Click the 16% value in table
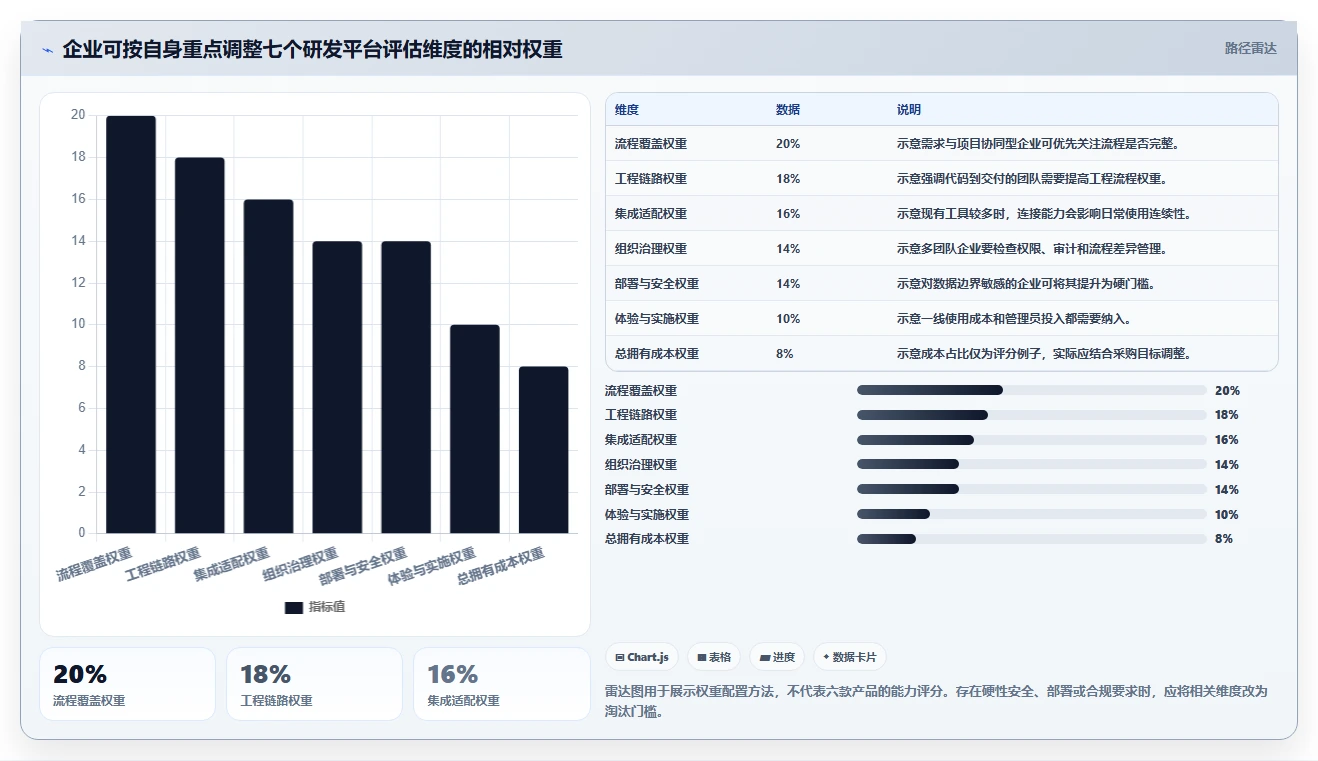This screenshot has width=1318, height=761. click(788, 213)
